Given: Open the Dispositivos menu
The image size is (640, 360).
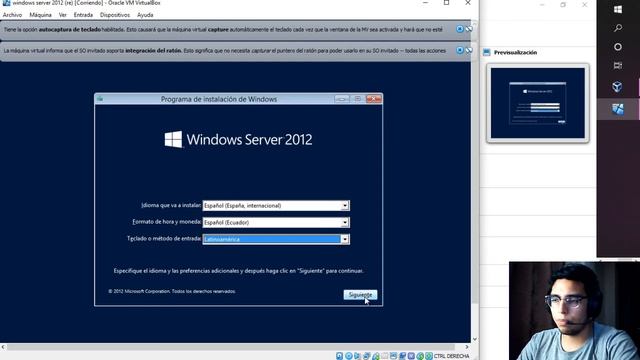Looking at the screenshot, I should point(115,15).
